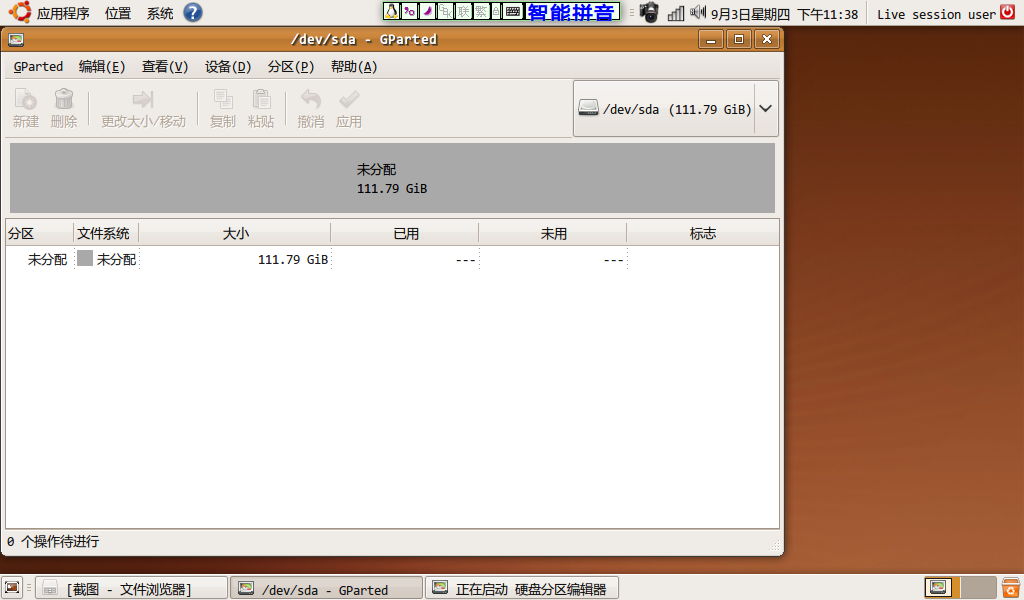Minimize the GParted window

[x=711, y=40]
